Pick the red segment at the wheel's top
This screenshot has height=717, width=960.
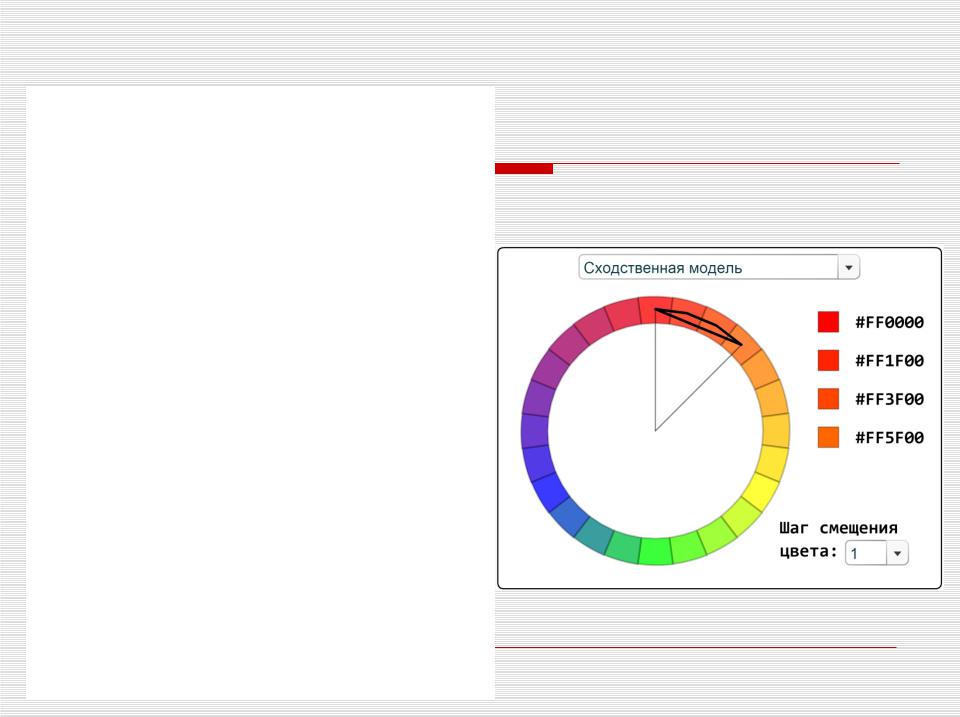pos(655,310)
